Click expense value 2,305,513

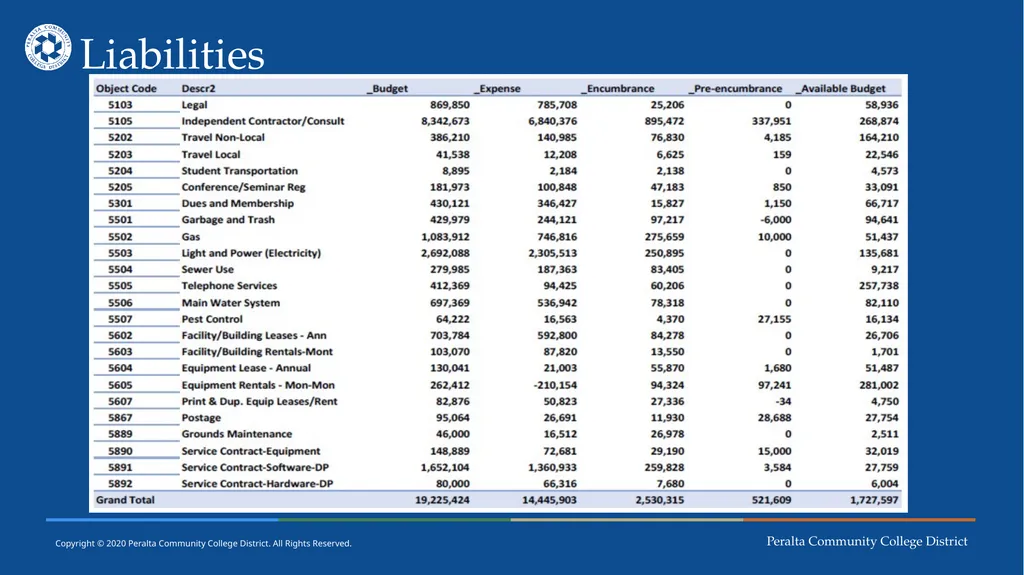tap(552, 253)
